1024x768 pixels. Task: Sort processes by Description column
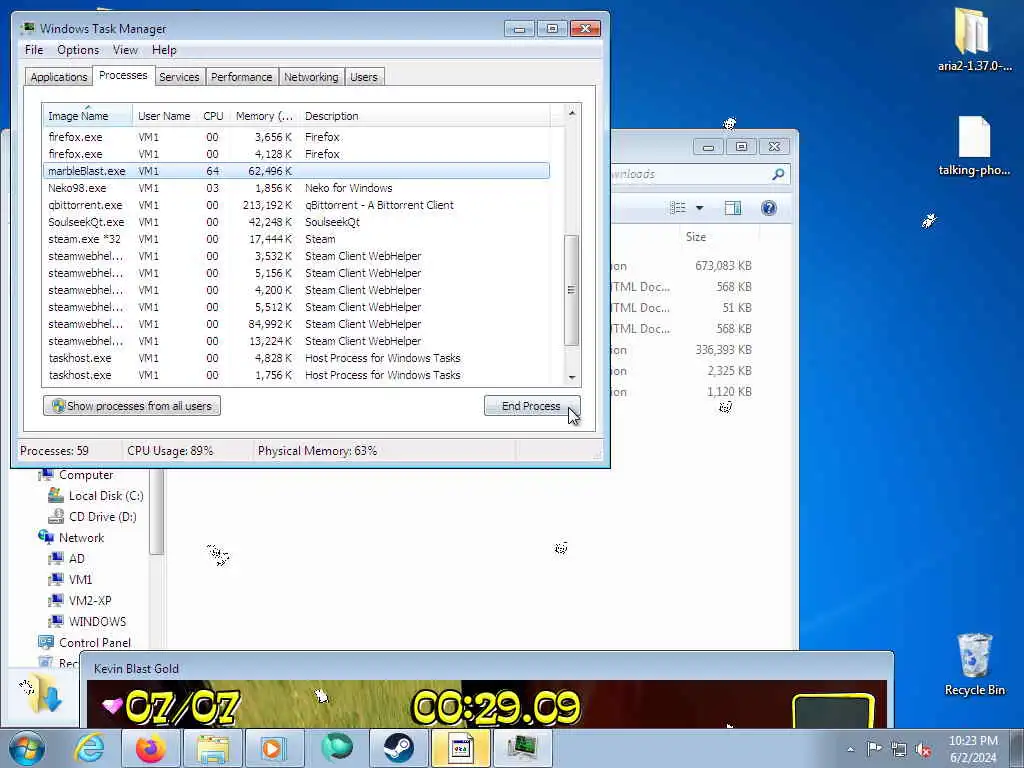click(424, 116)
